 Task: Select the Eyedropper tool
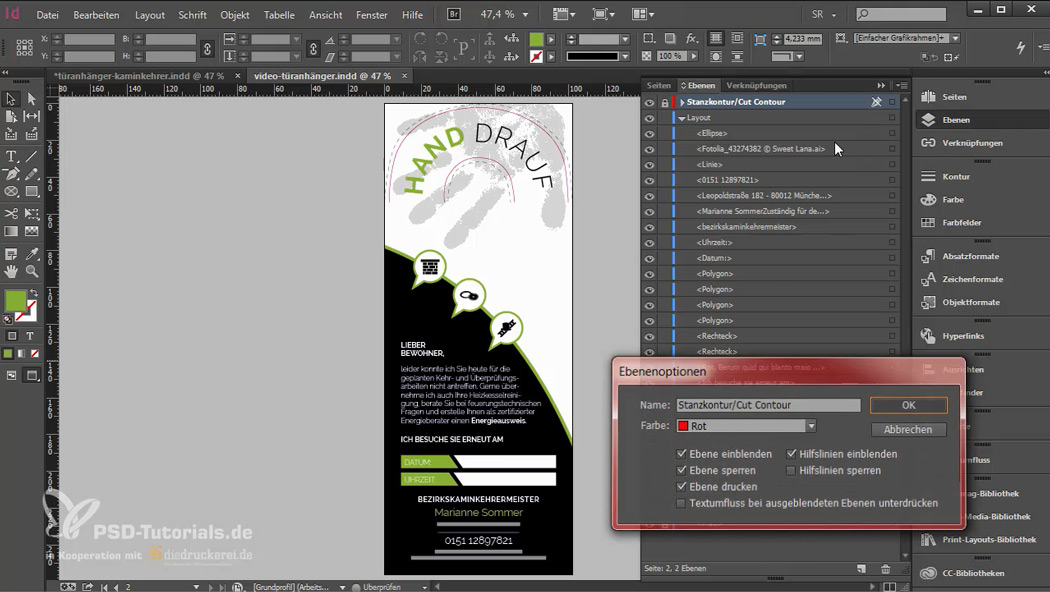click(x=31, y=254)
